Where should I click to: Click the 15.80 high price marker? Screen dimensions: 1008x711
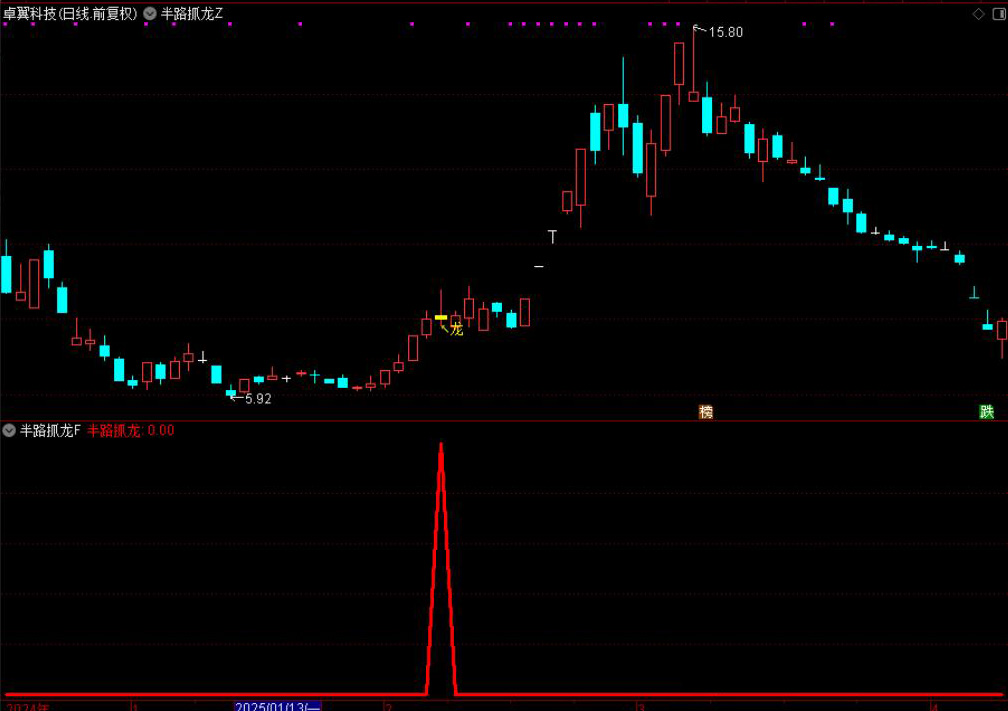point(725,32)
